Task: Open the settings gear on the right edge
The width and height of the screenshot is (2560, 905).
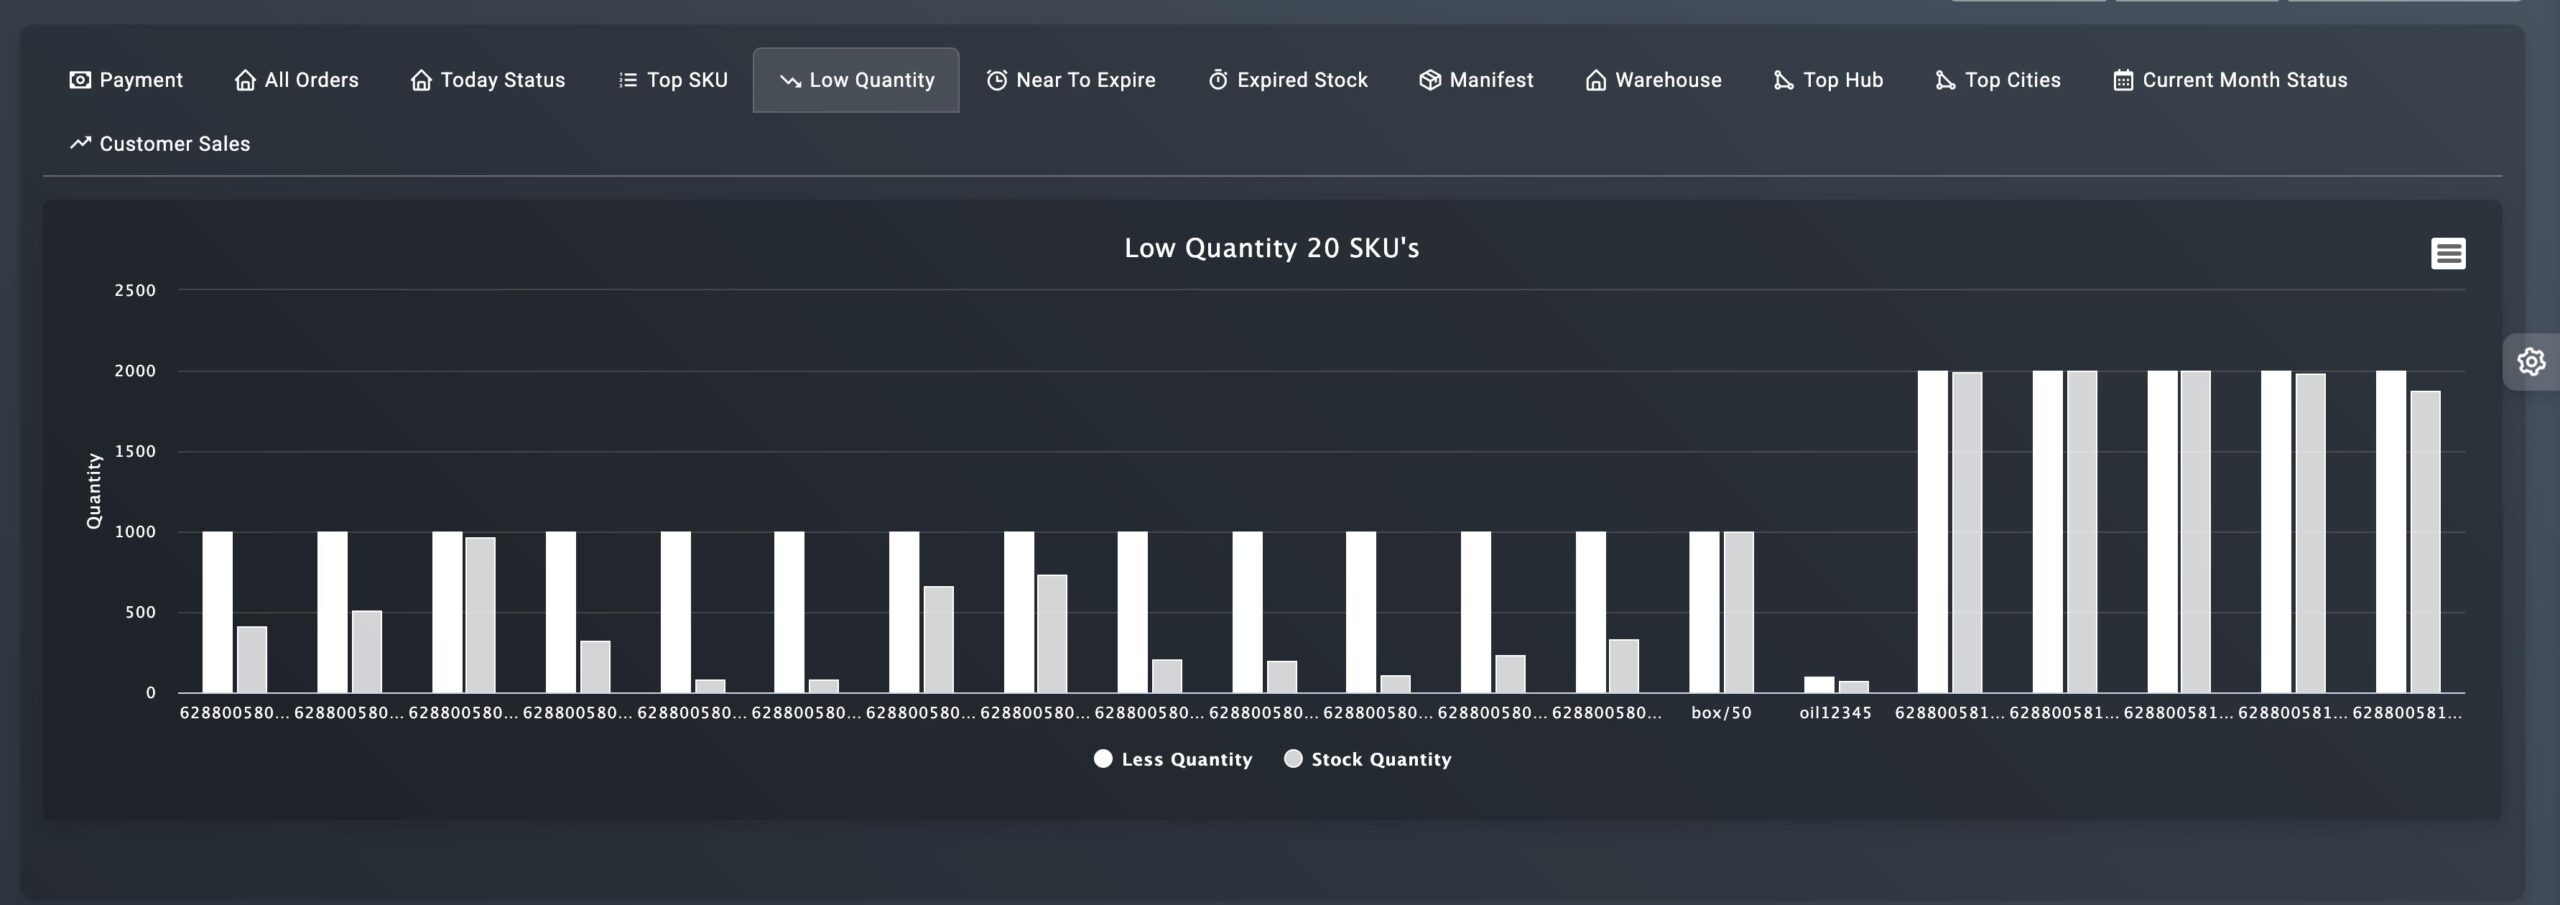Action: tap(2533, 361)
